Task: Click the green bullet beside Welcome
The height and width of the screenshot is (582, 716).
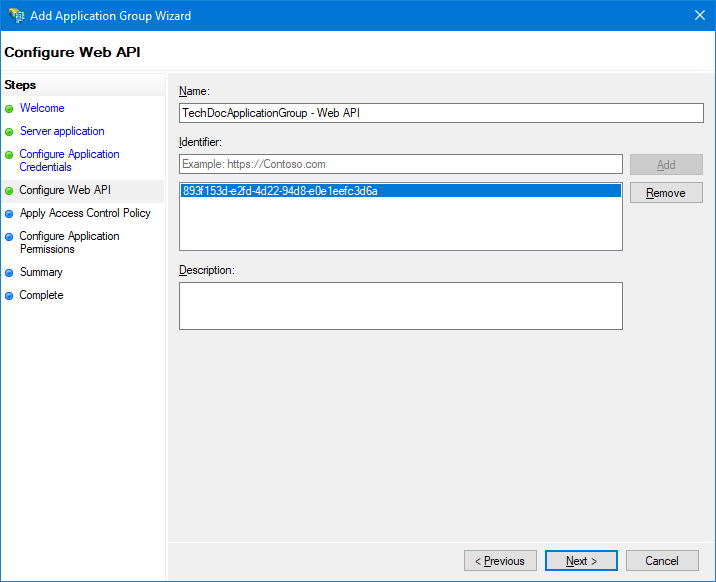Action: pyautogui.click(x=9, y=109)
